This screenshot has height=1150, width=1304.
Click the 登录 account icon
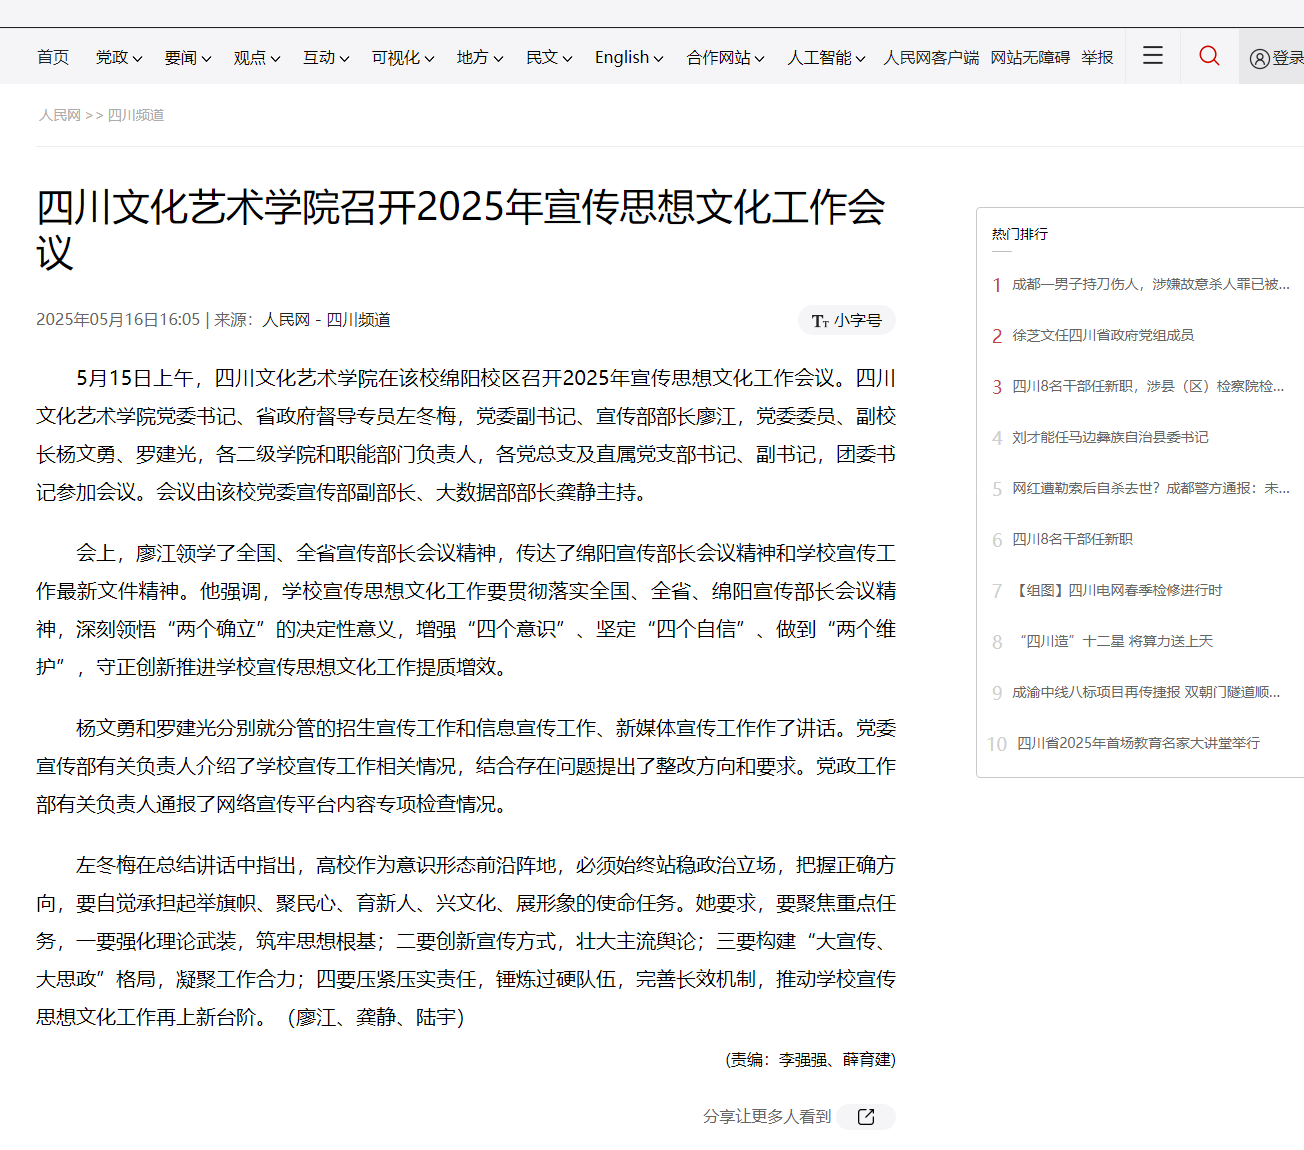coord(1260,56)
